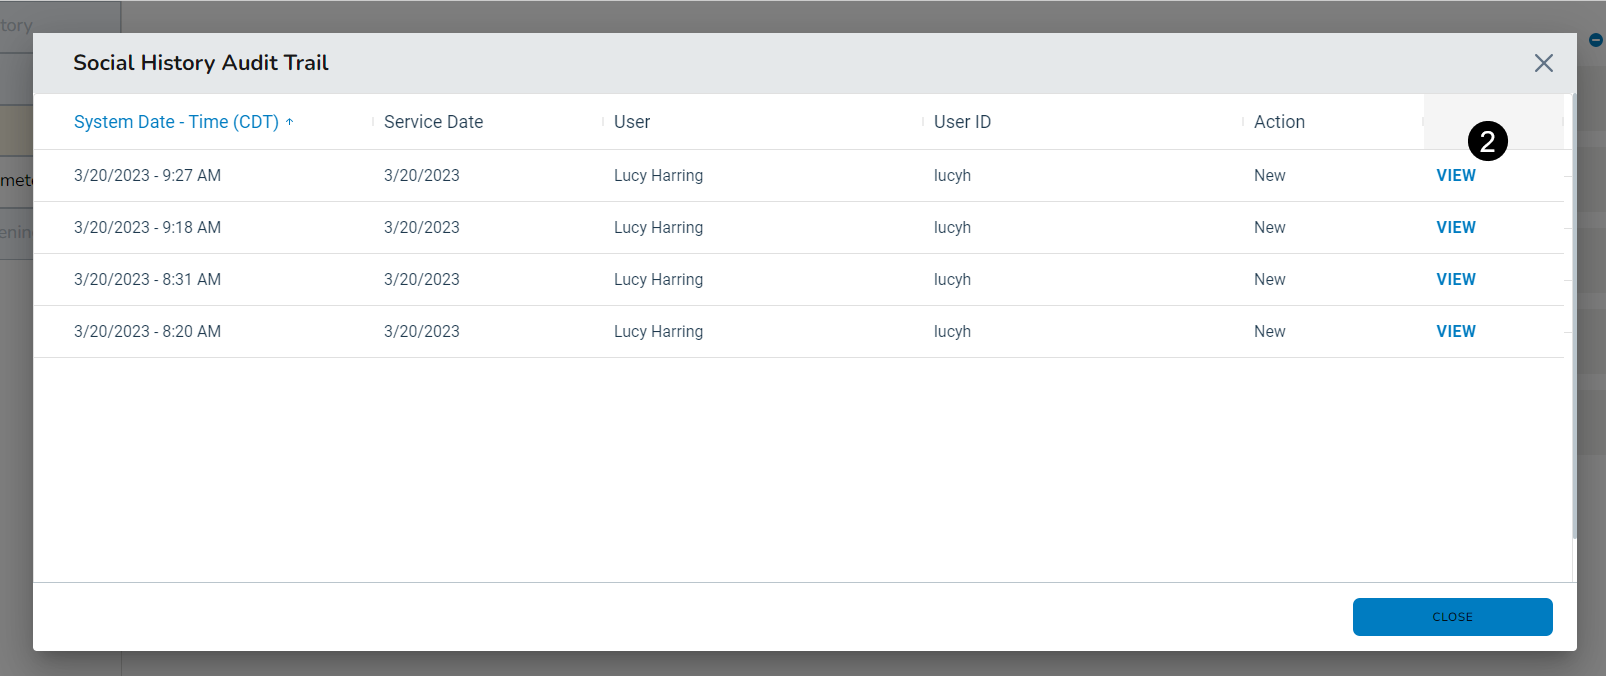This screenshot has width=1606, height=676.
Task: Select the New action in 8:20 AM row
Action: point(1269,332)
